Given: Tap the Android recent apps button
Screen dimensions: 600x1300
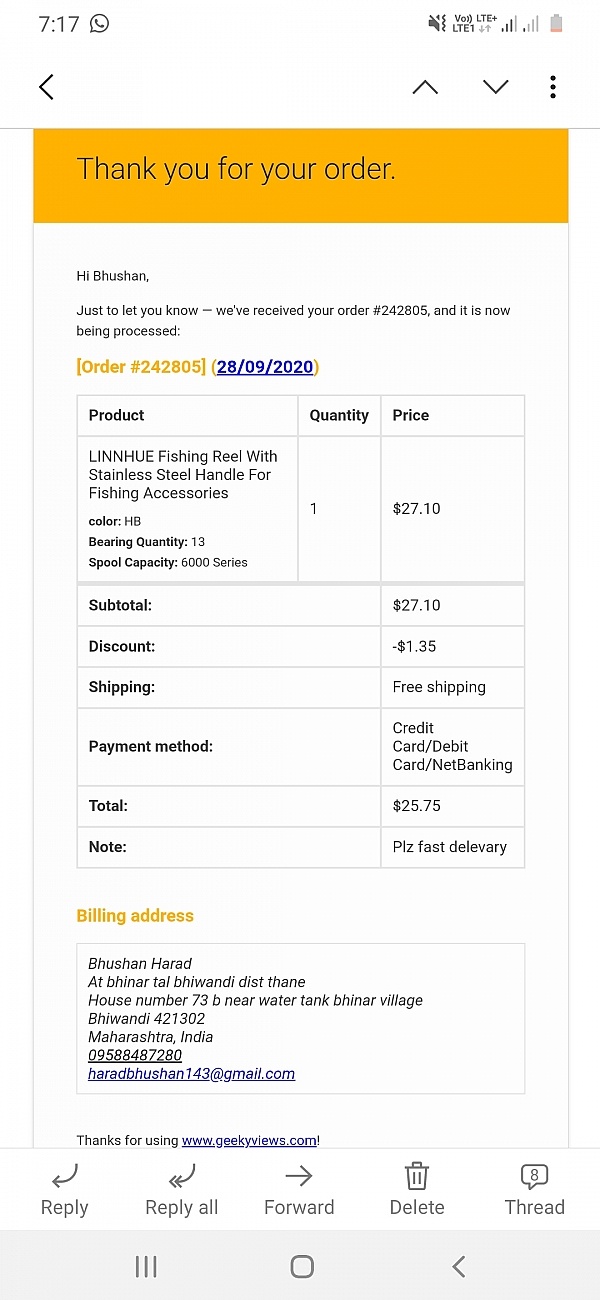Looking at the screenshot, I should (x=146, y=1267).
